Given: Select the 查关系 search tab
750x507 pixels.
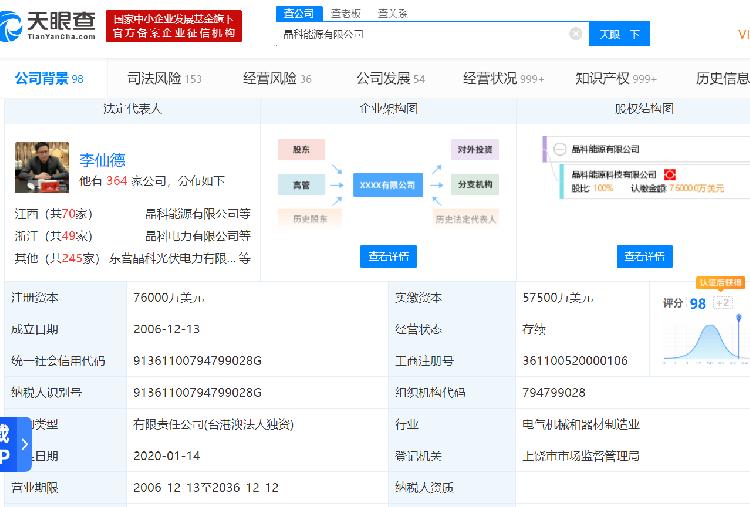Looking at the screenshot, I should [392, 13].
